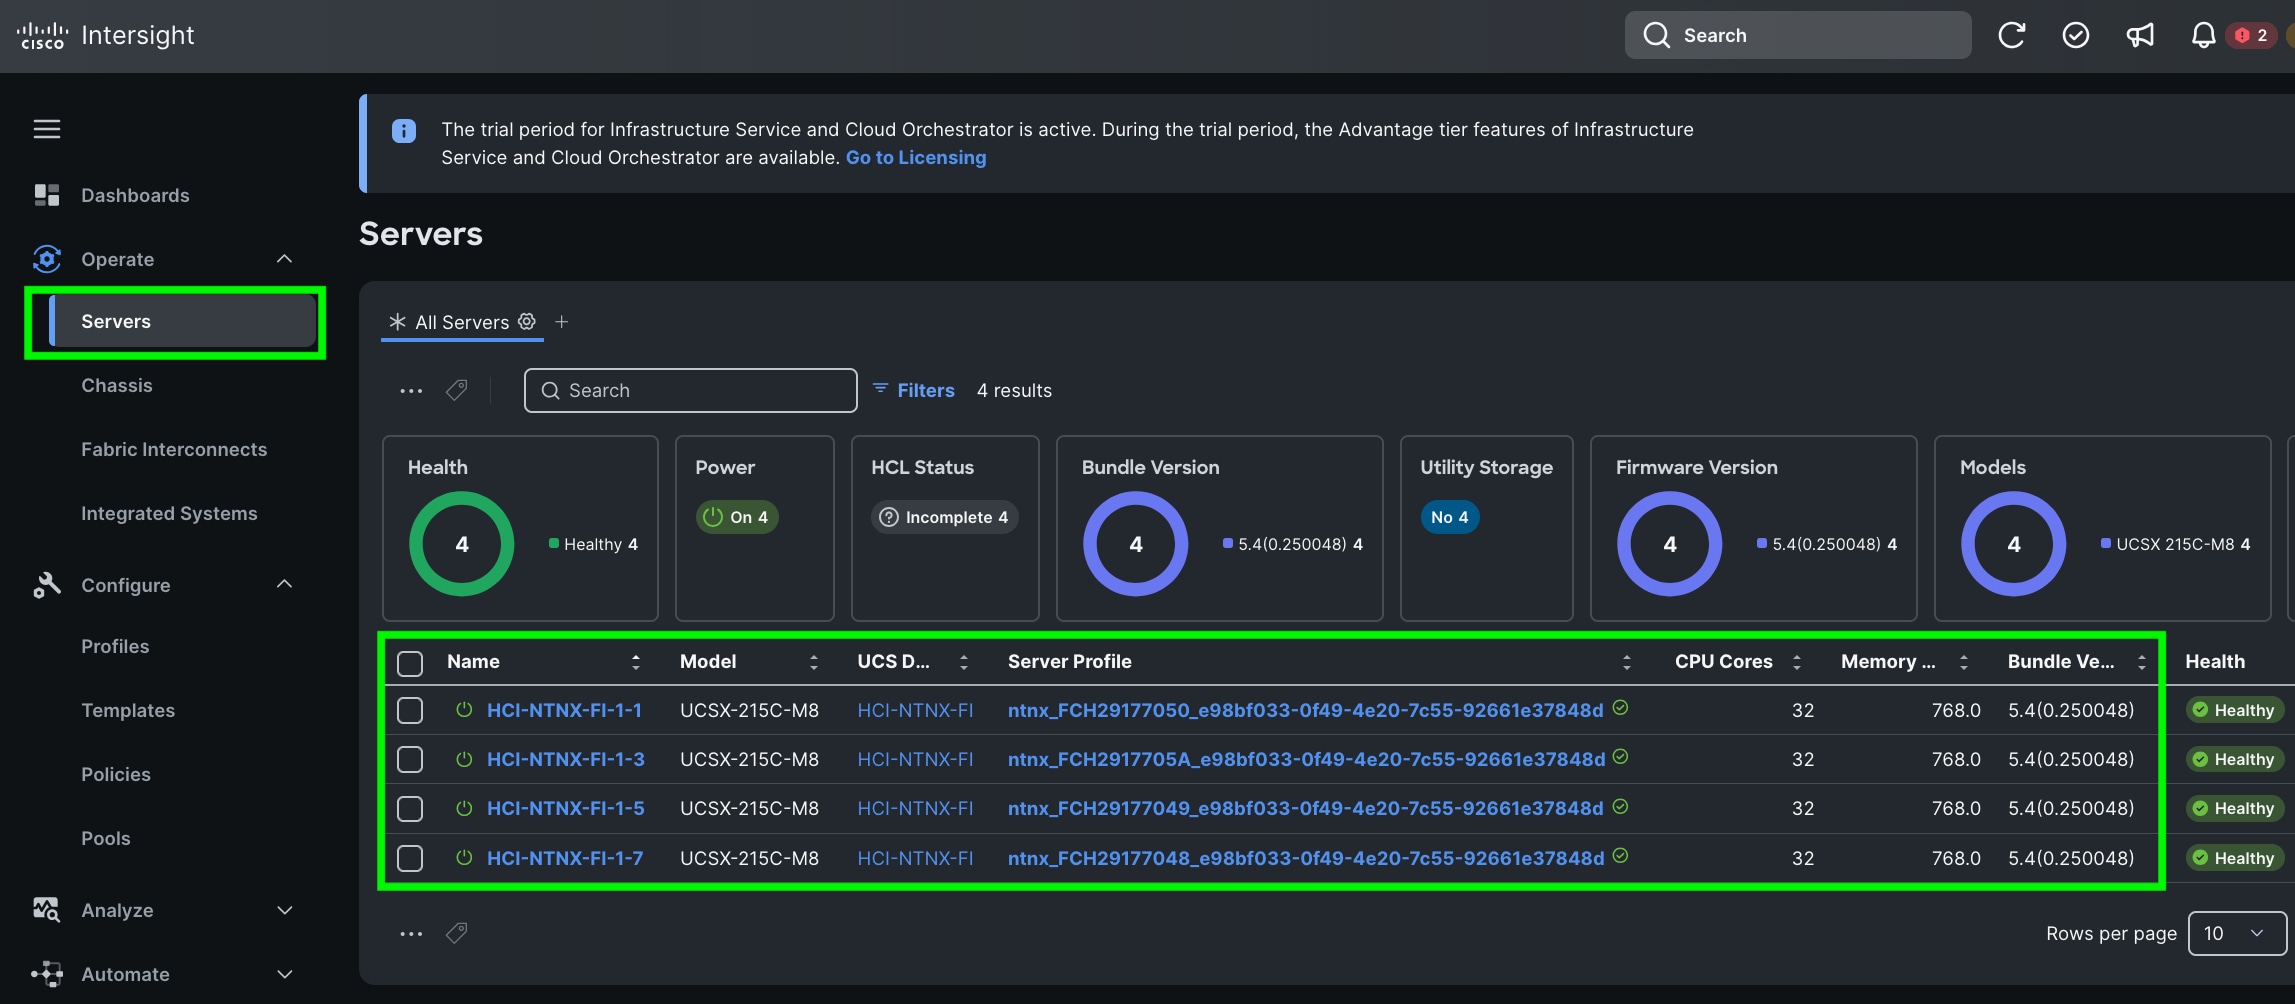Open the notifications bell
The width and height of the screenshot is (2295, 1004).
click(2201, 34)
